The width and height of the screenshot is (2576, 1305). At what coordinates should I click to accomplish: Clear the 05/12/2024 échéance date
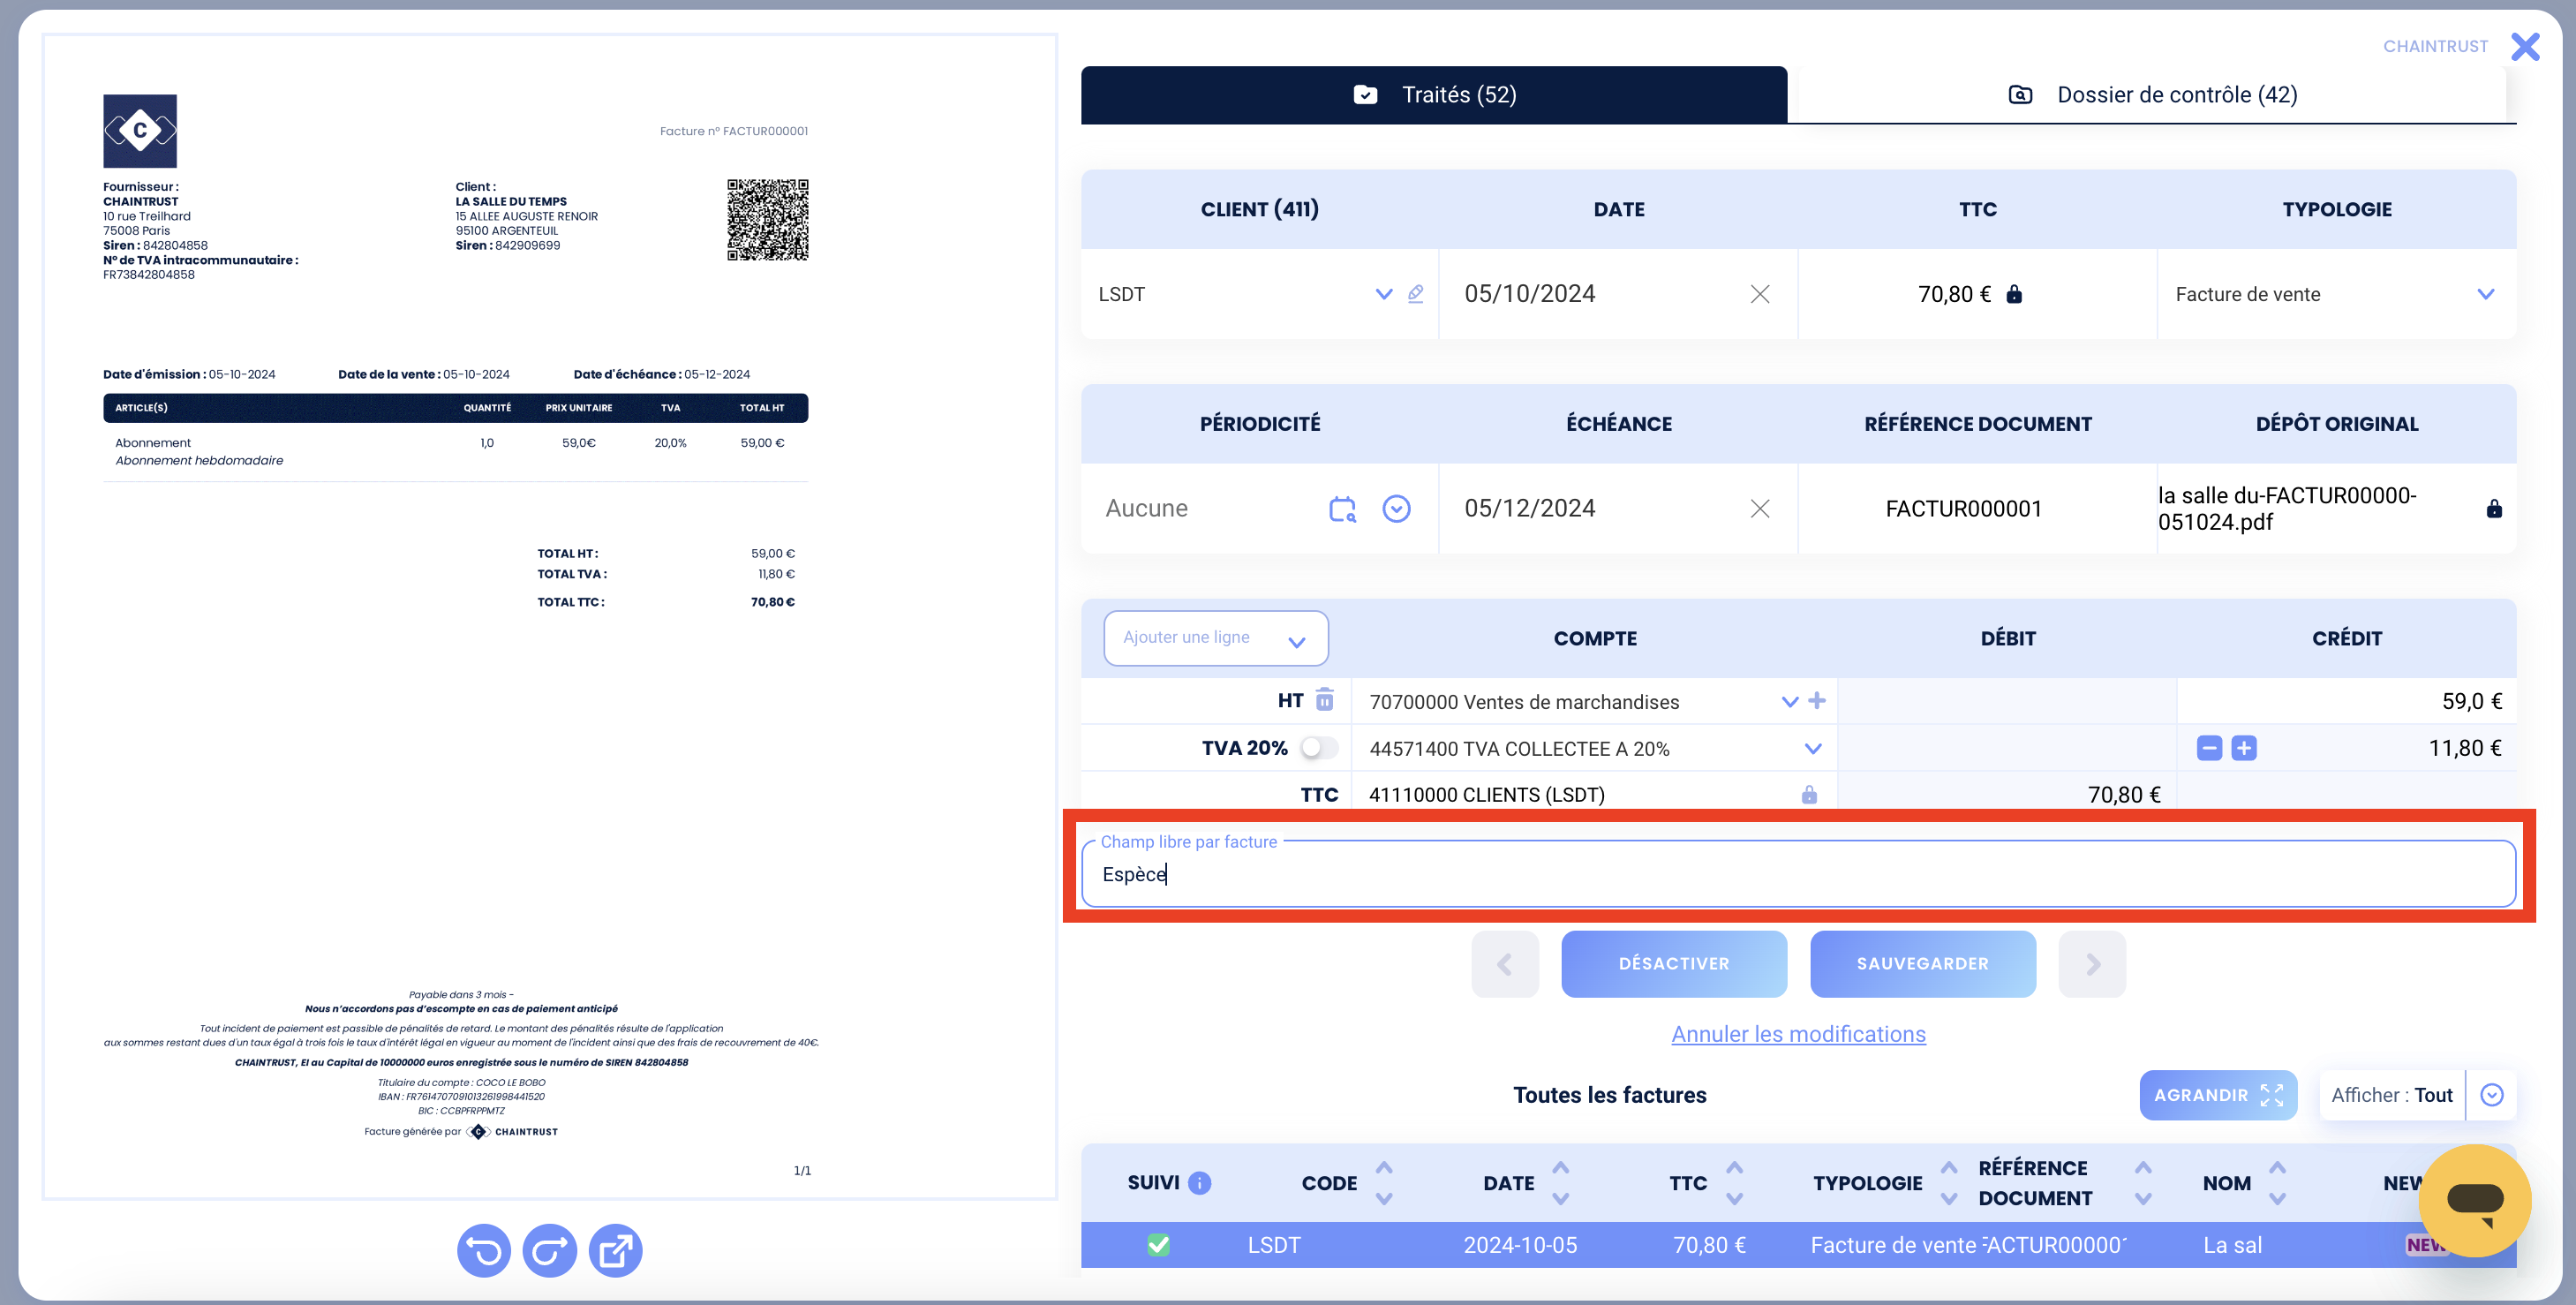(x=1760, y=508)
